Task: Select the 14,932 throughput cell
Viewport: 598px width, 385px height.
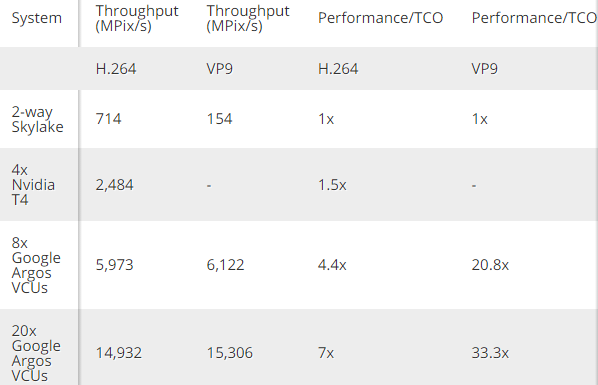Action: 119,353
